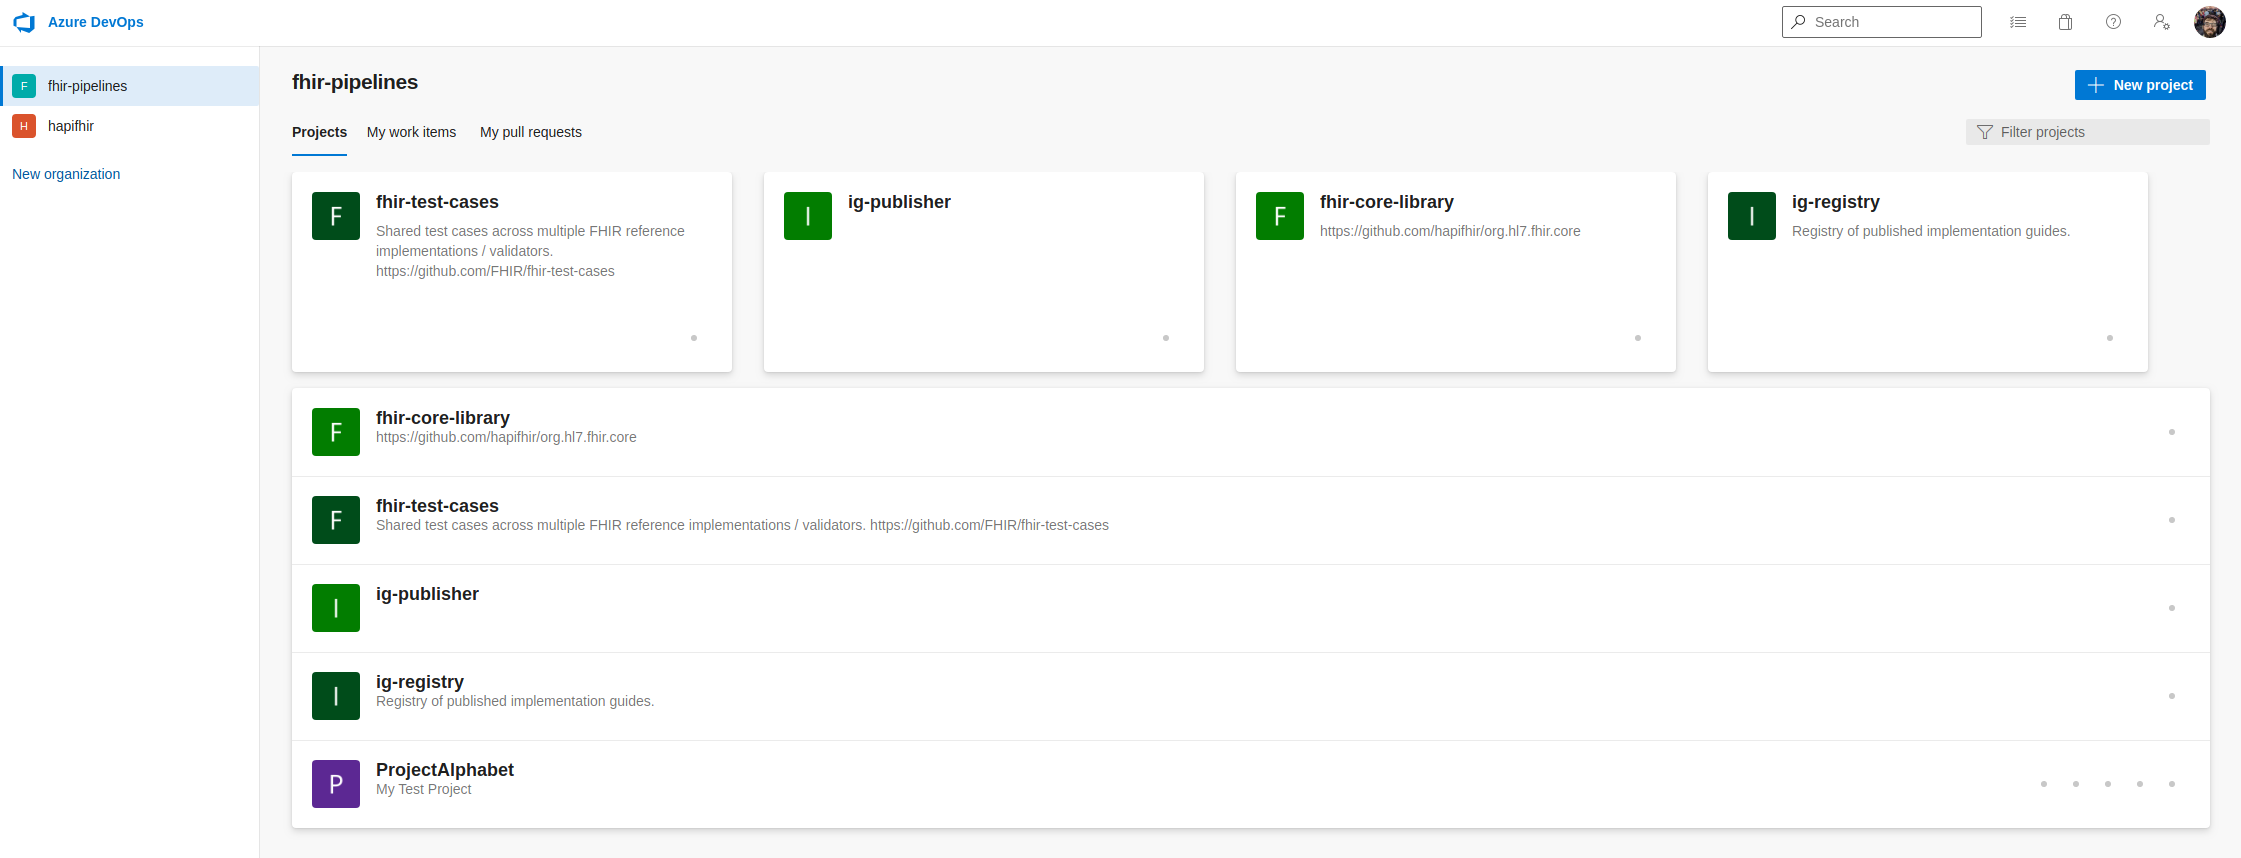Click the plus icon on New project
Image resolution: width=2241 pixels, height=858 pixels.
click(2096, 85)
